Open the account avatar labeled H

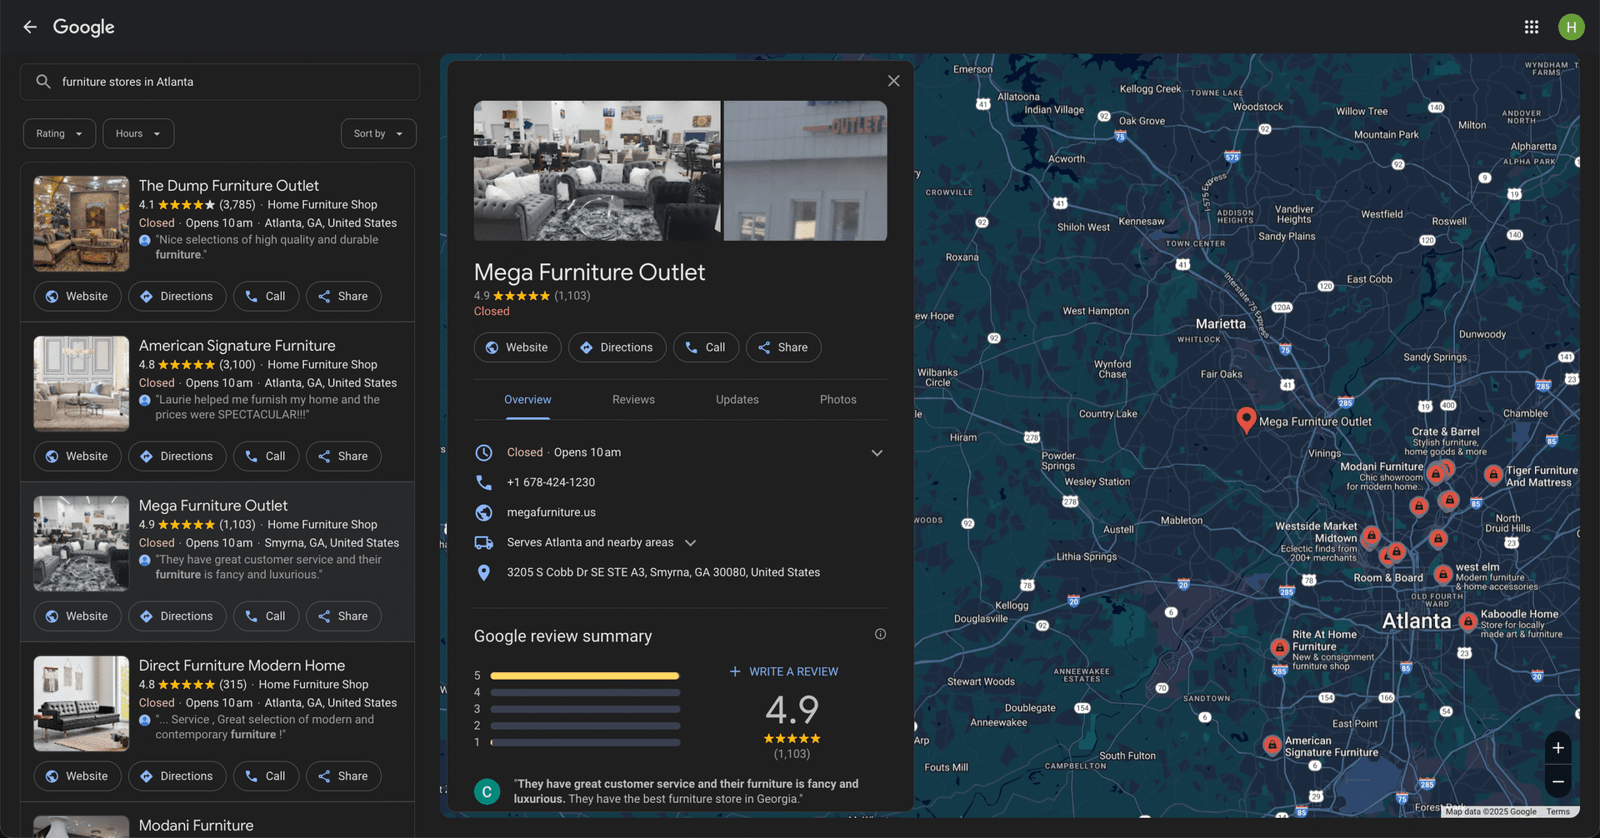click(x=1571, y=27)
